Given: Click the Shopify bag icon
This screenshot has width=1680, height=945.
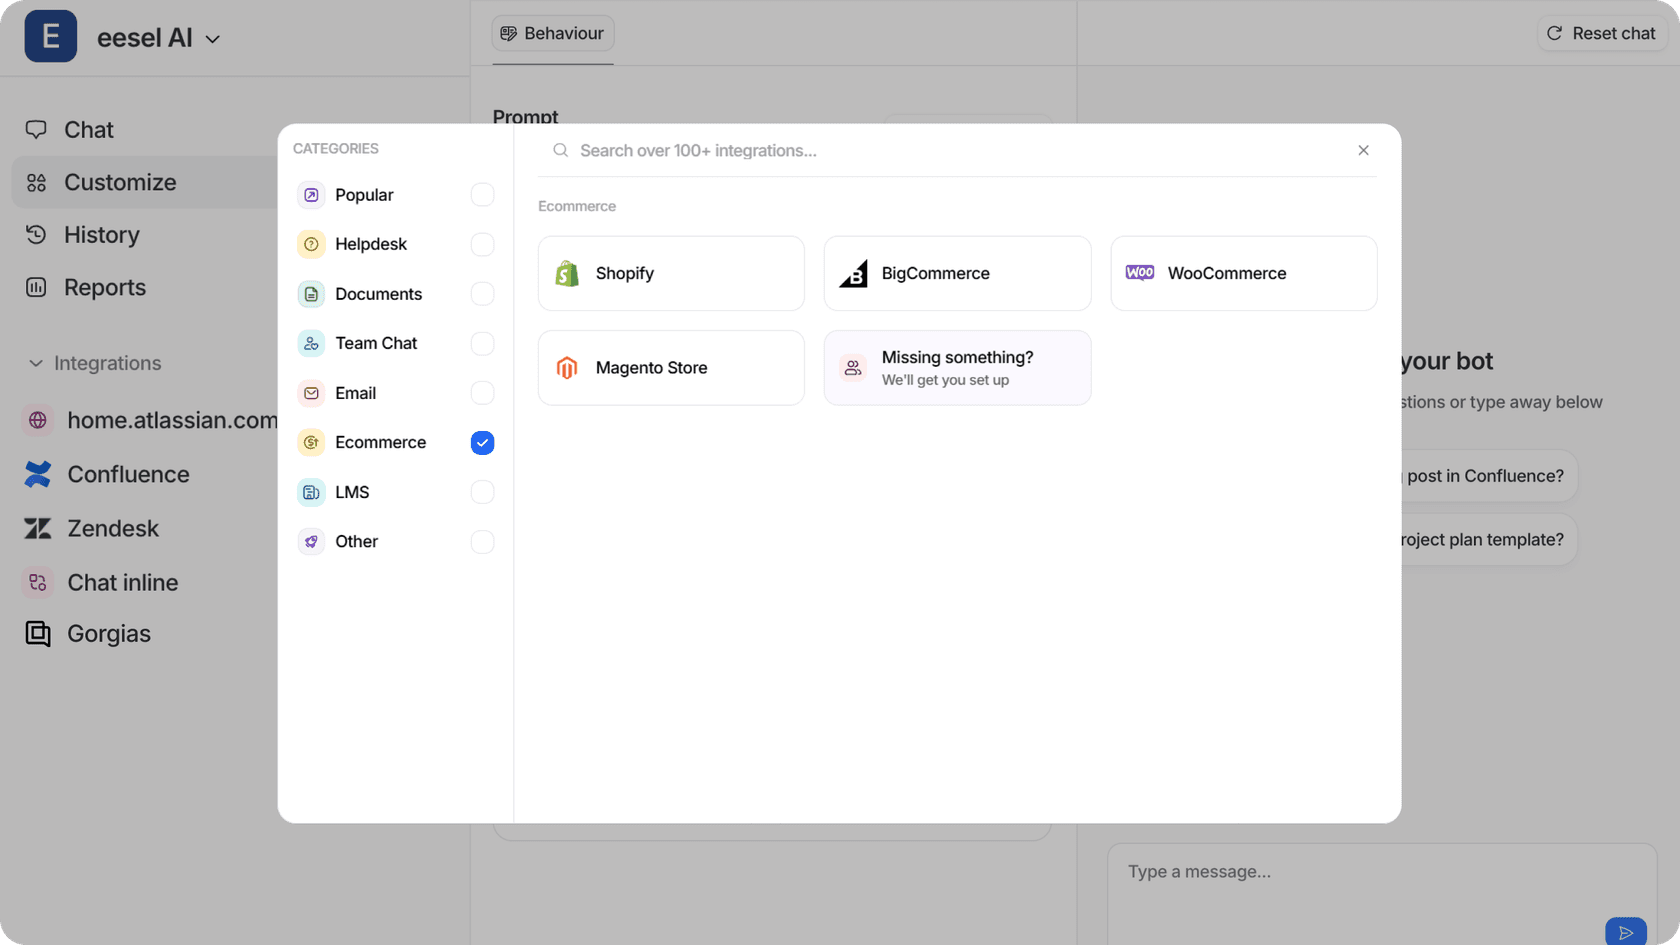Looking at the screenshot, I should pyautogui.click(x=567, y=274).
